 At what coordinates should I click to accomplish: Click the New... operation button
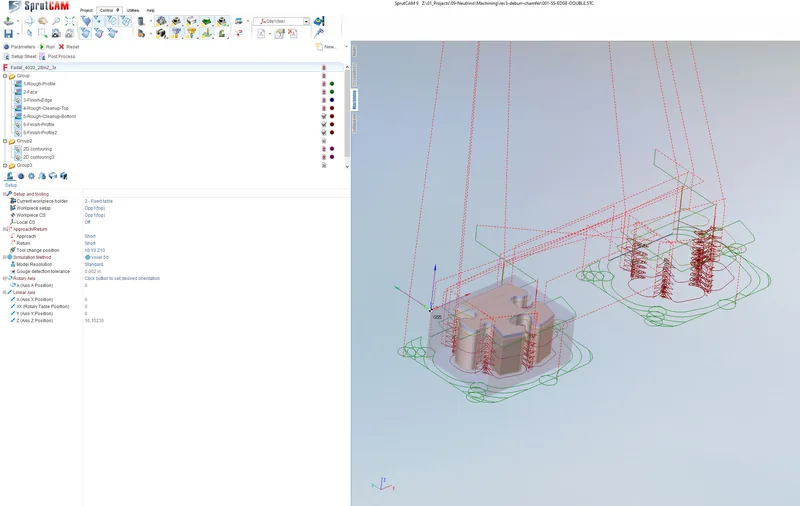pos(326,47)
